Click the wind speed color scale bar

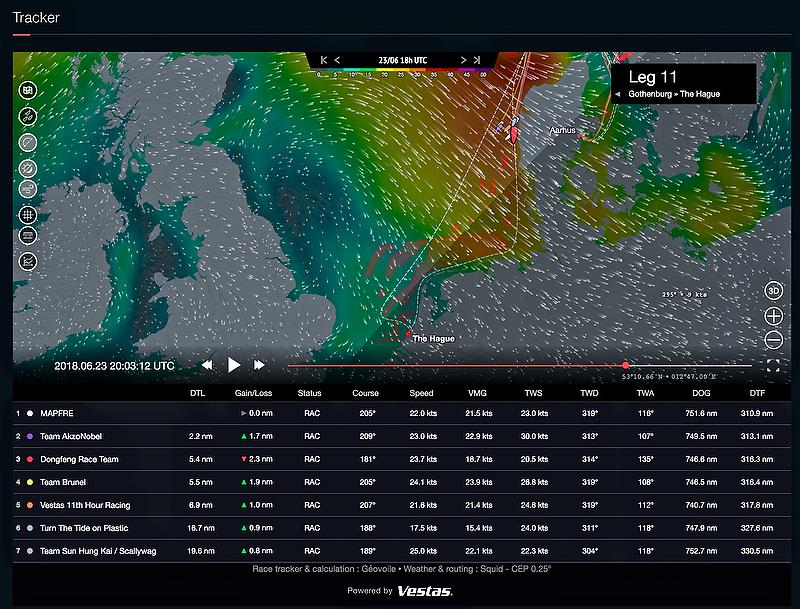(x=402, y=70)
